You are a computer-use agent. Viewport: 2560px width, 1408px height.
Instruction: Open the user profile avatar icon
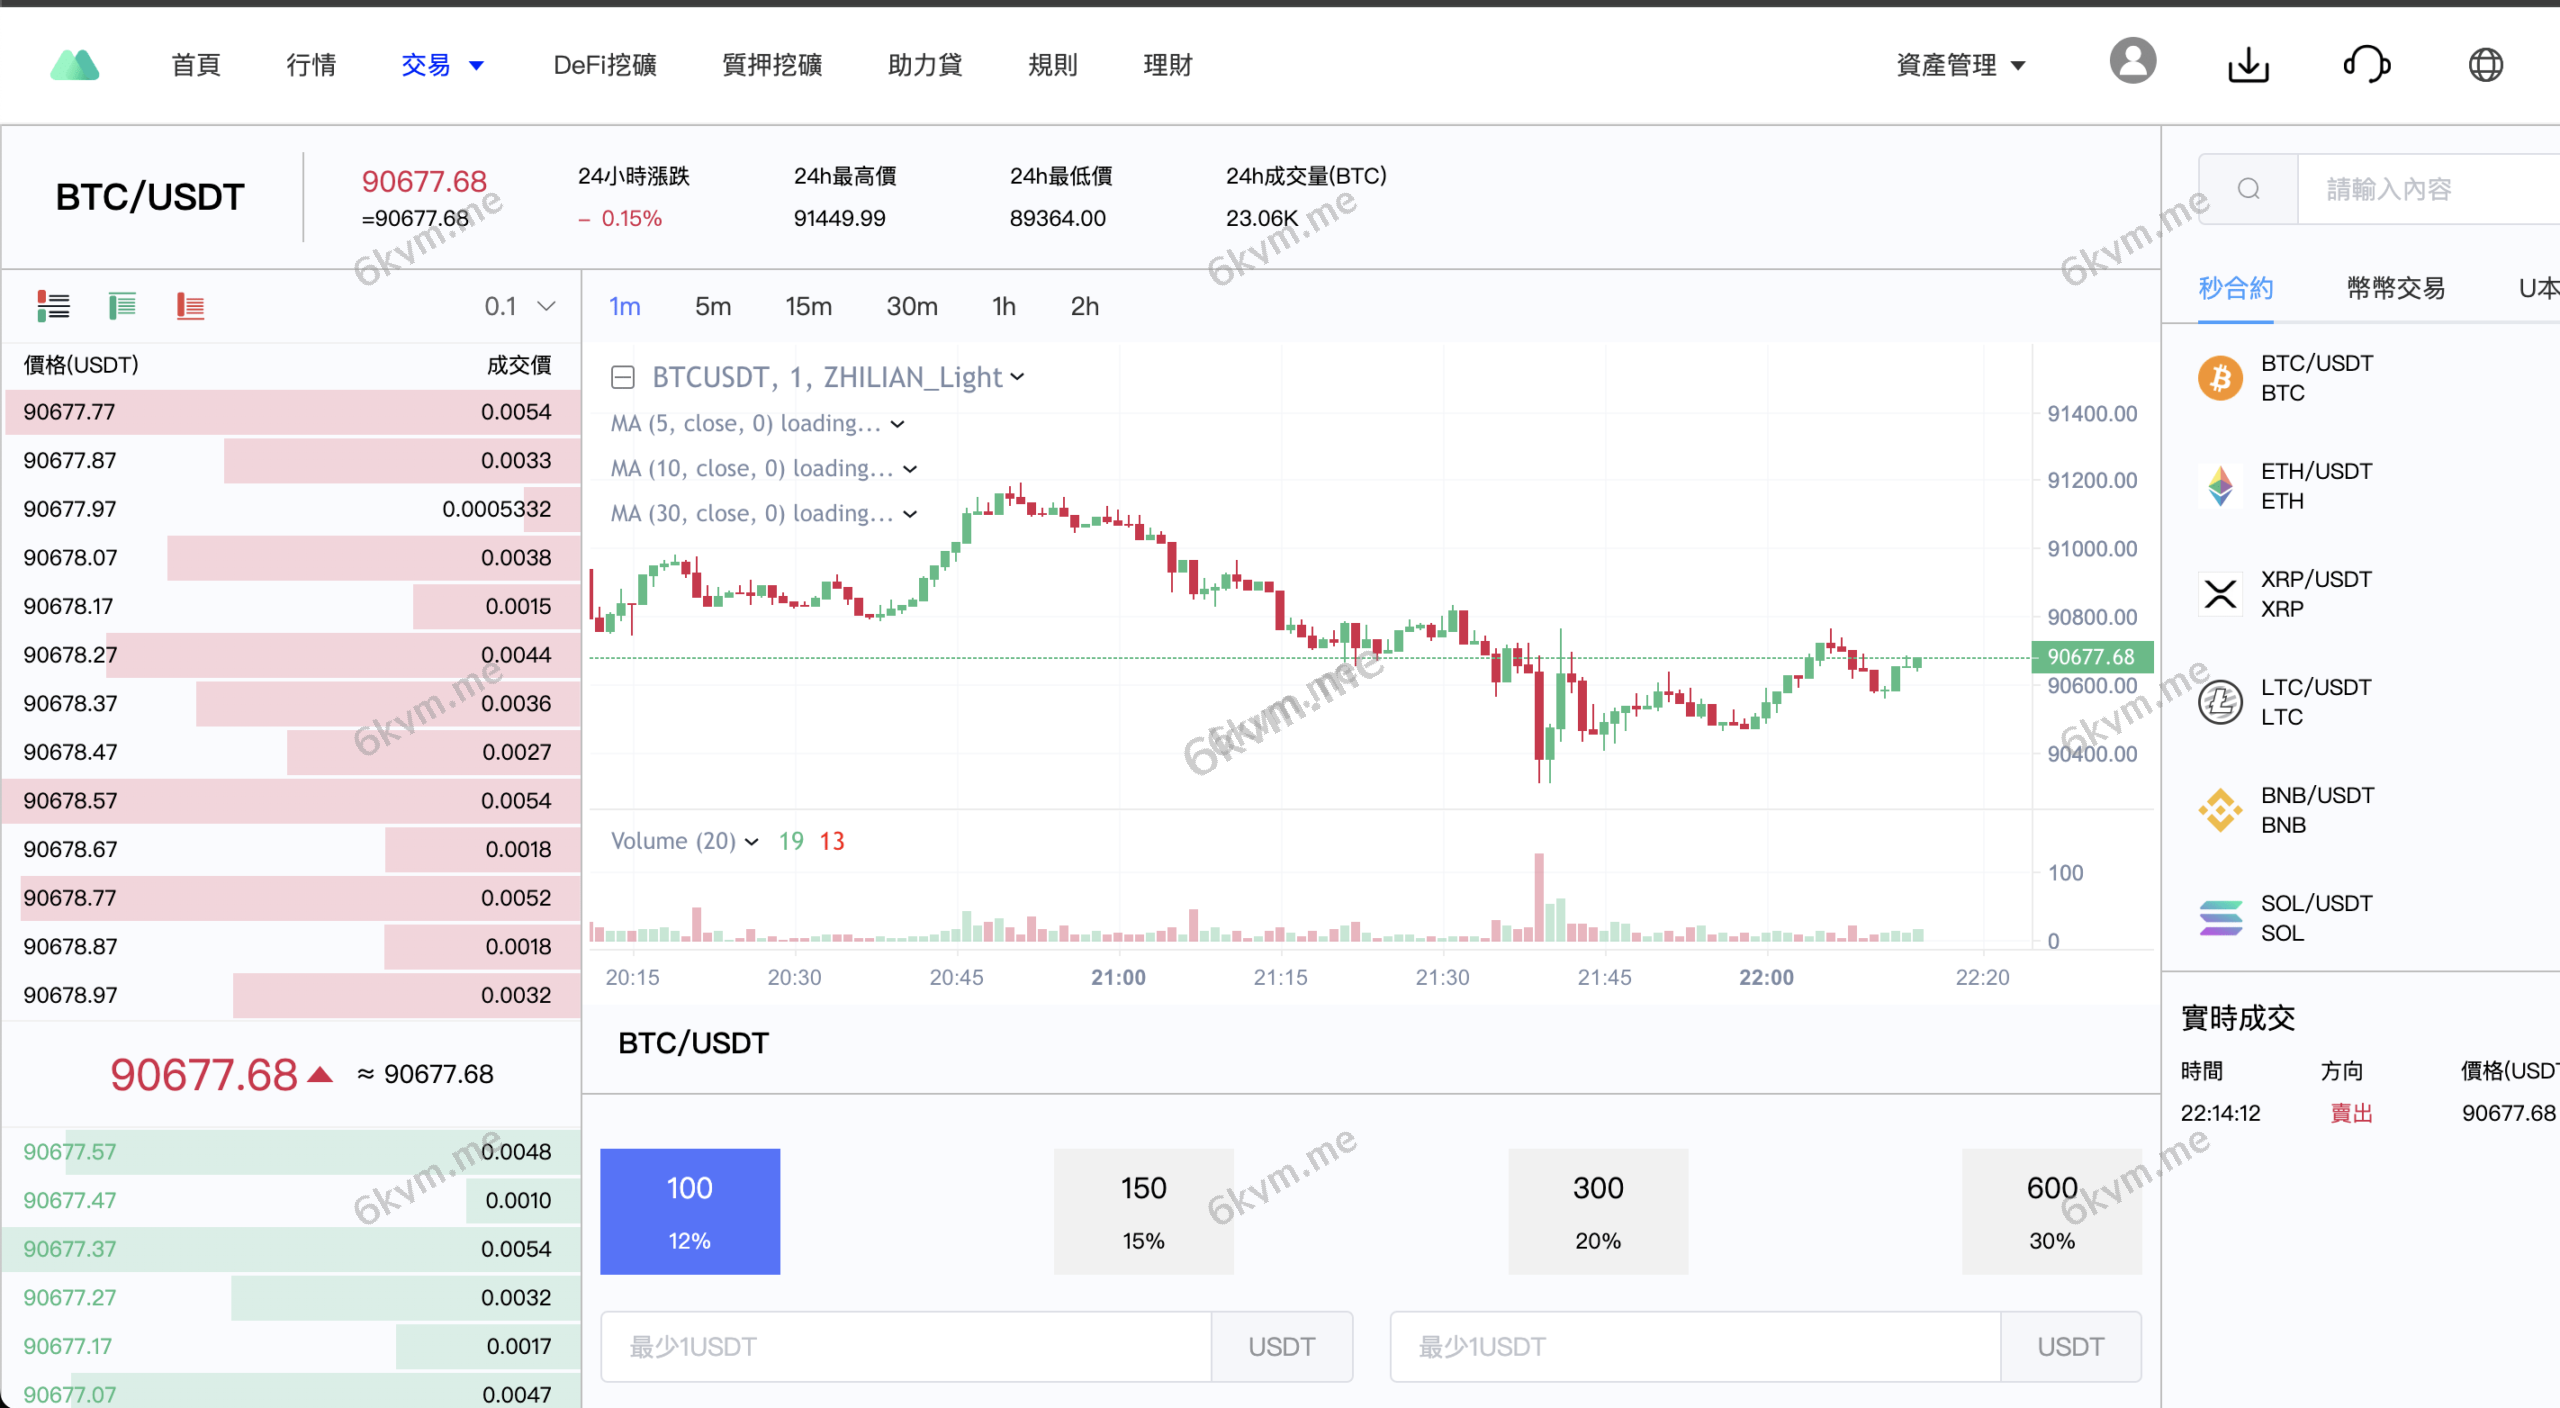coord(2133,61)
